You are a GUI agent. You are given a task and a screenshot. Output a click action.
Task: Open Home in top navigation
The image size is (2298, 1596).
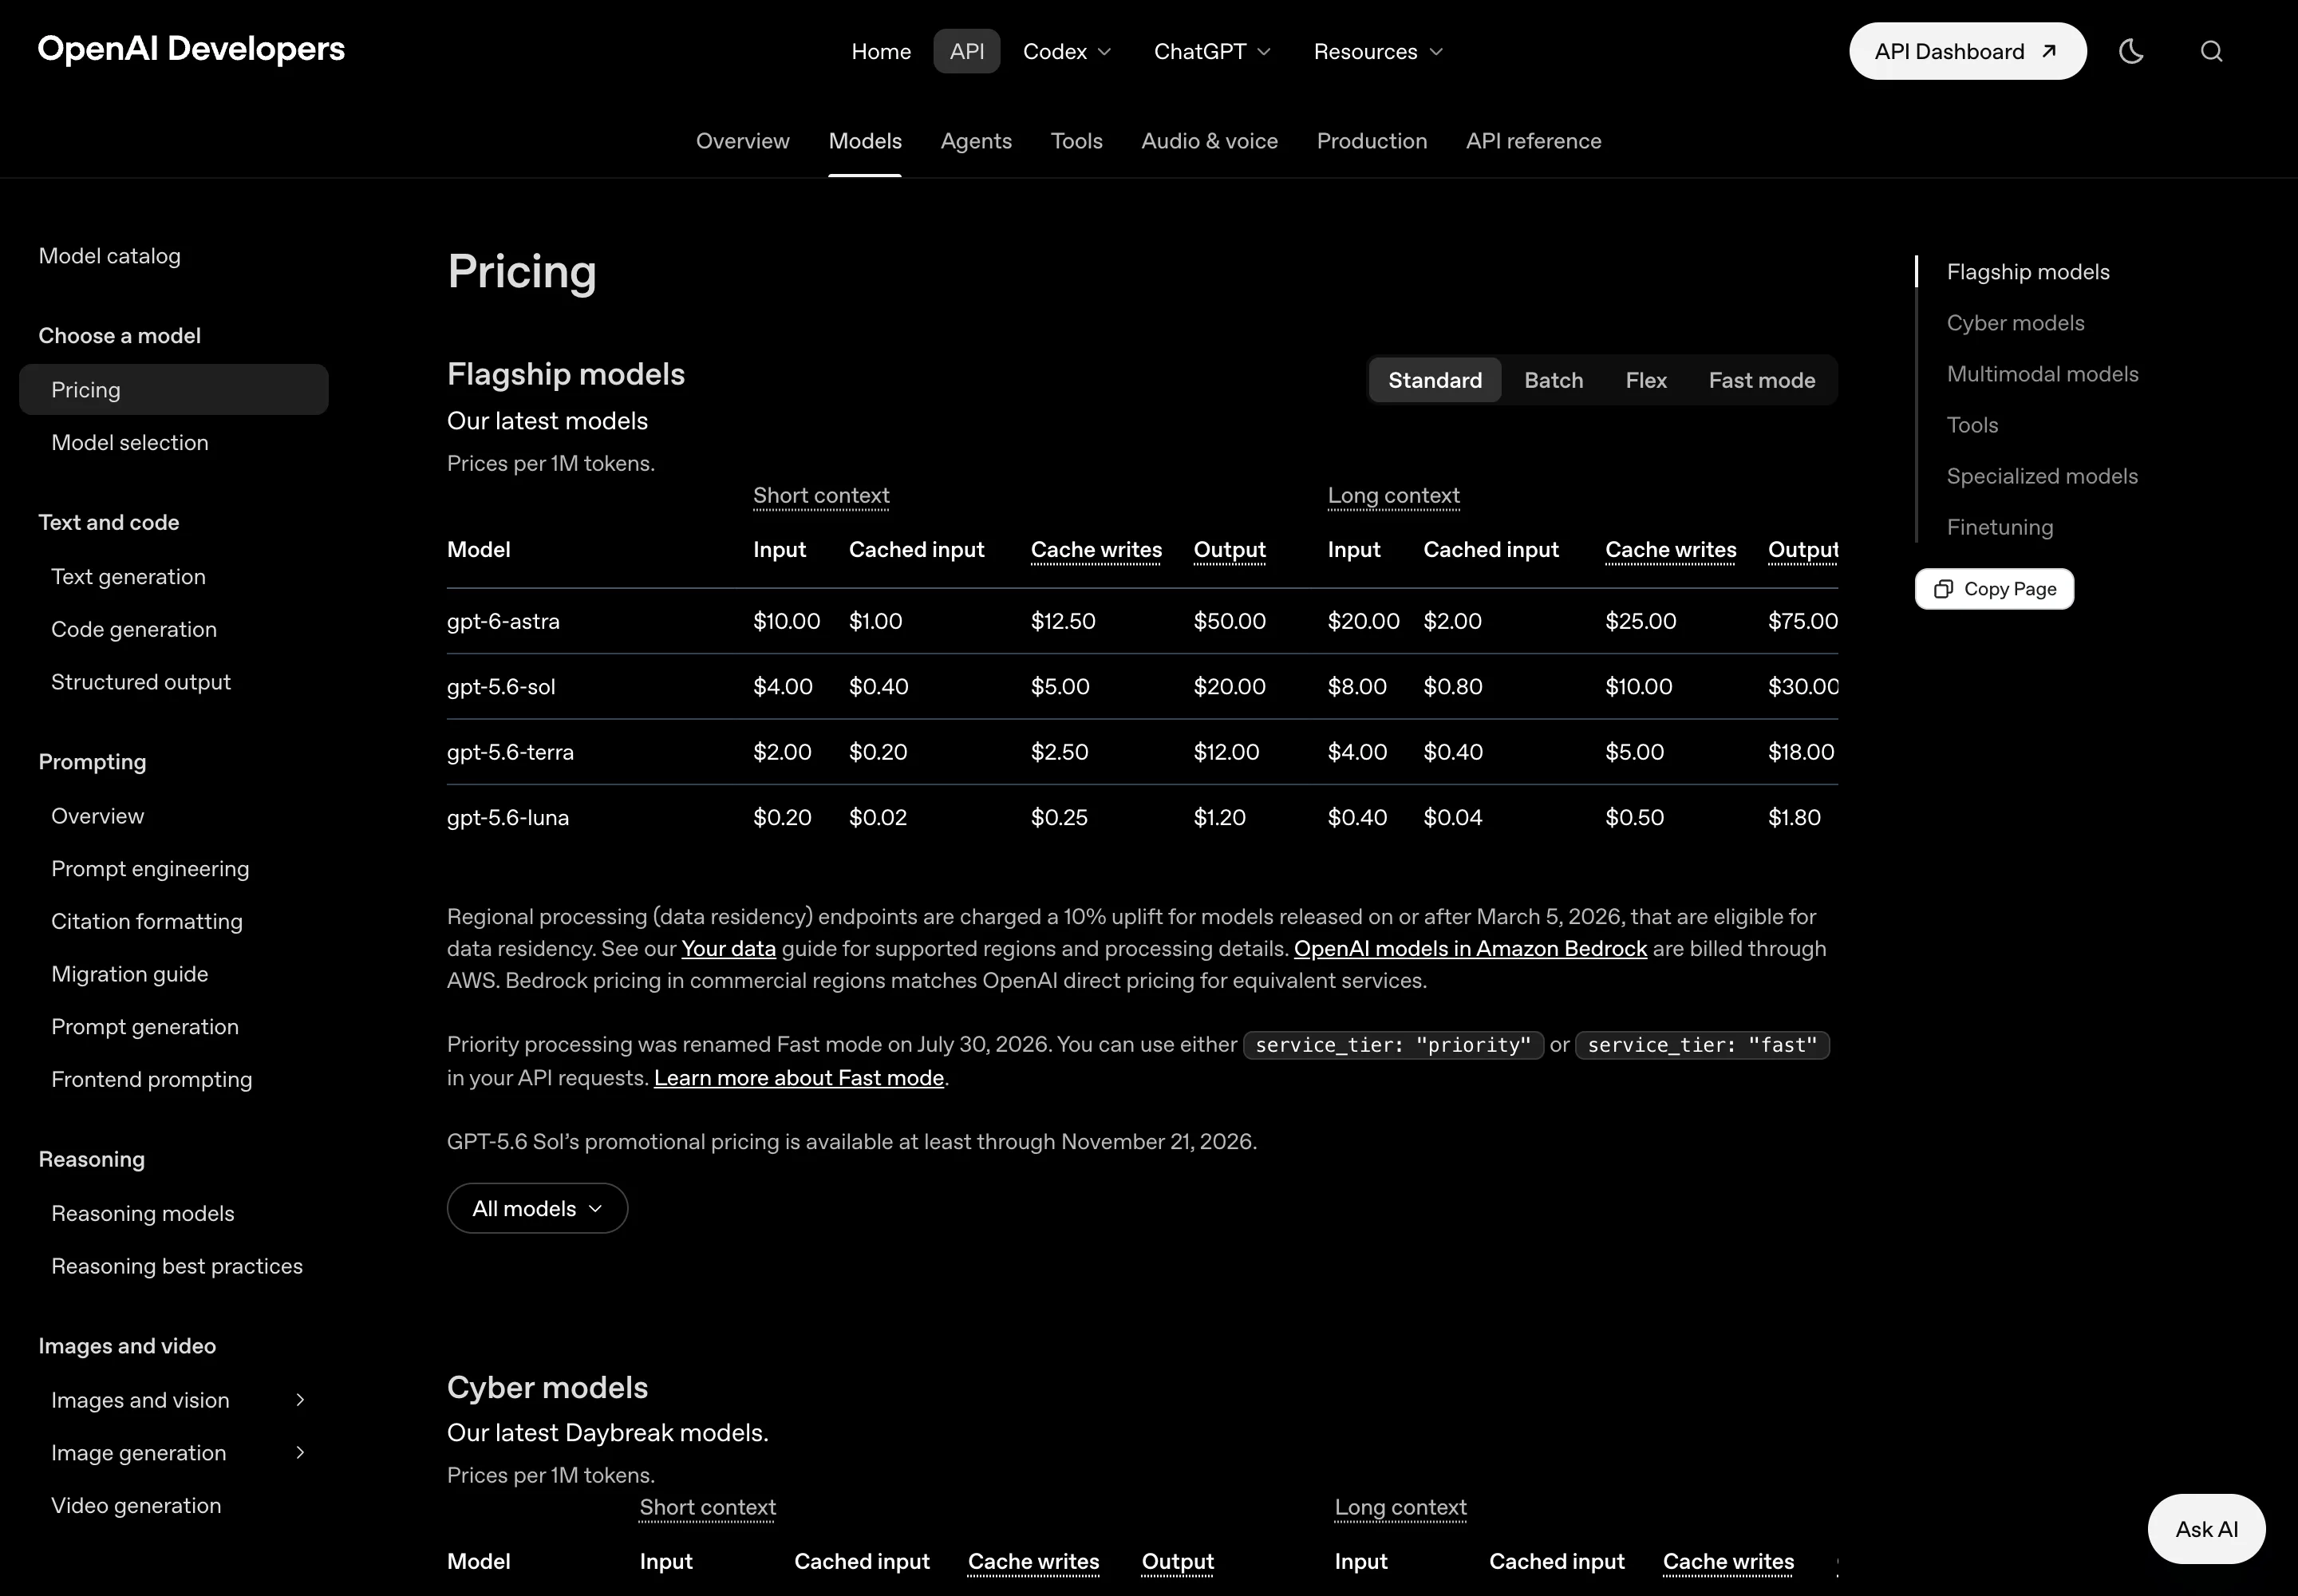(x=881, y=51)
